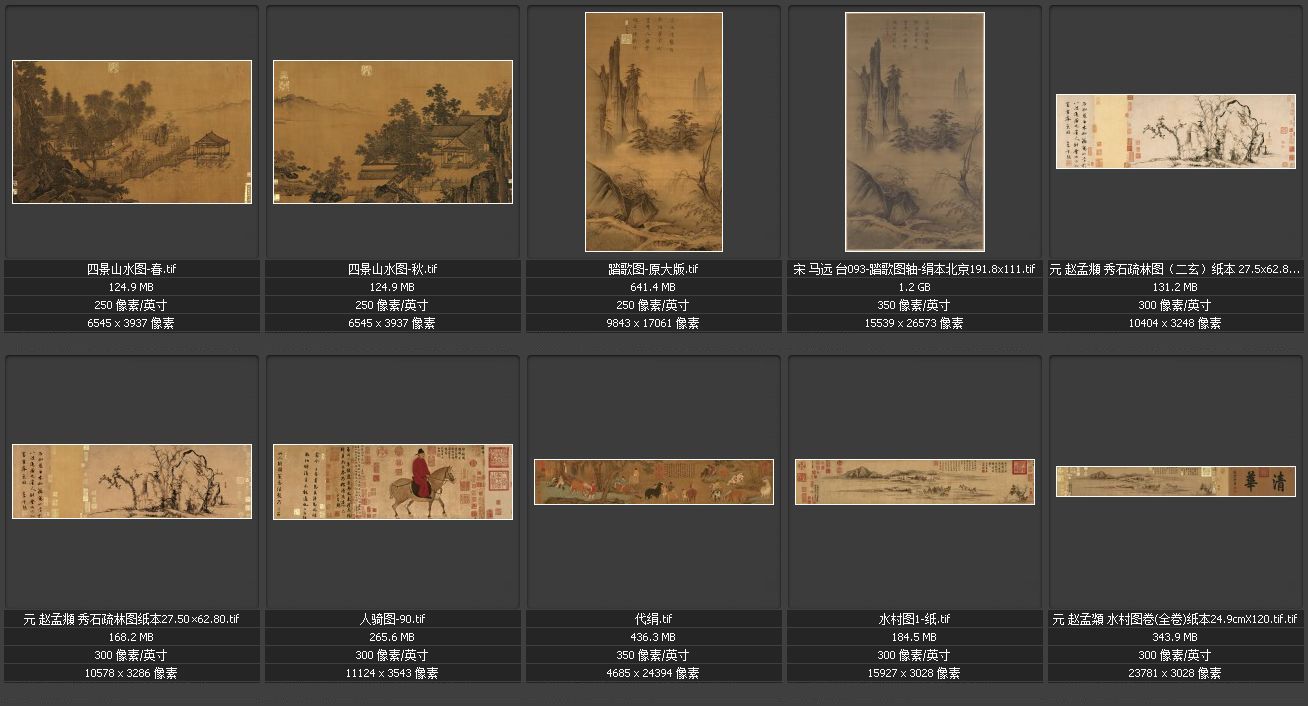Click the 10578 x 3286 像素 dimensions label
This screenshot has width=1308, height=706.
pyautogui.click(x=132, y=673)
